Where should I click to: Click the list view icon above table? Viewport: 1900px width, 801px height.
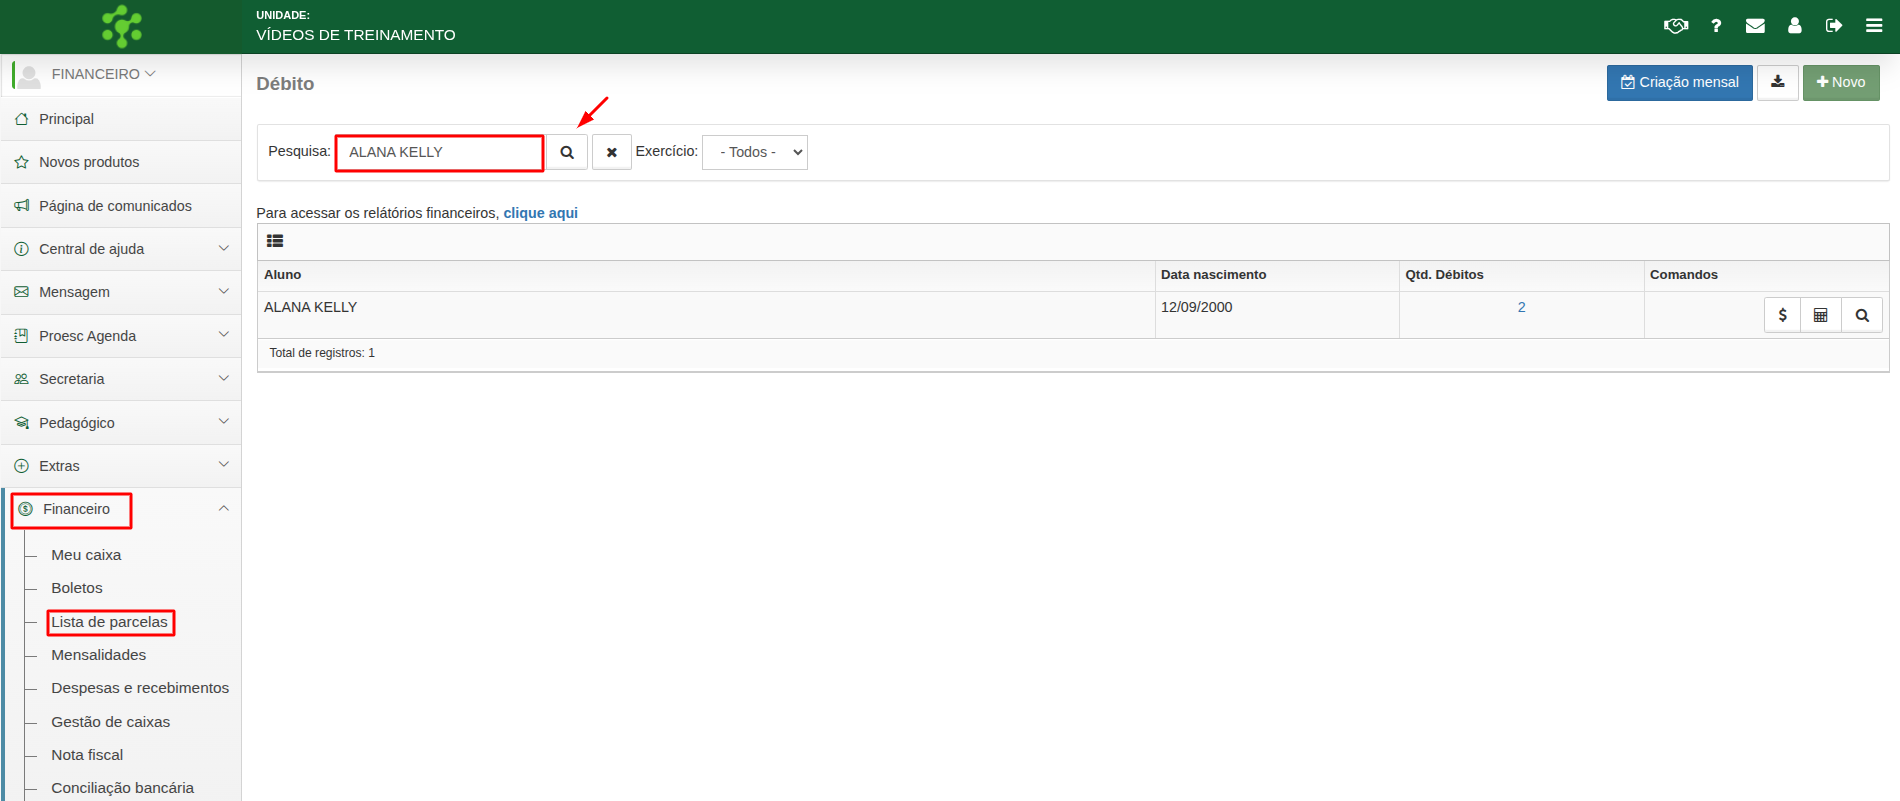(x=275, y=241)
